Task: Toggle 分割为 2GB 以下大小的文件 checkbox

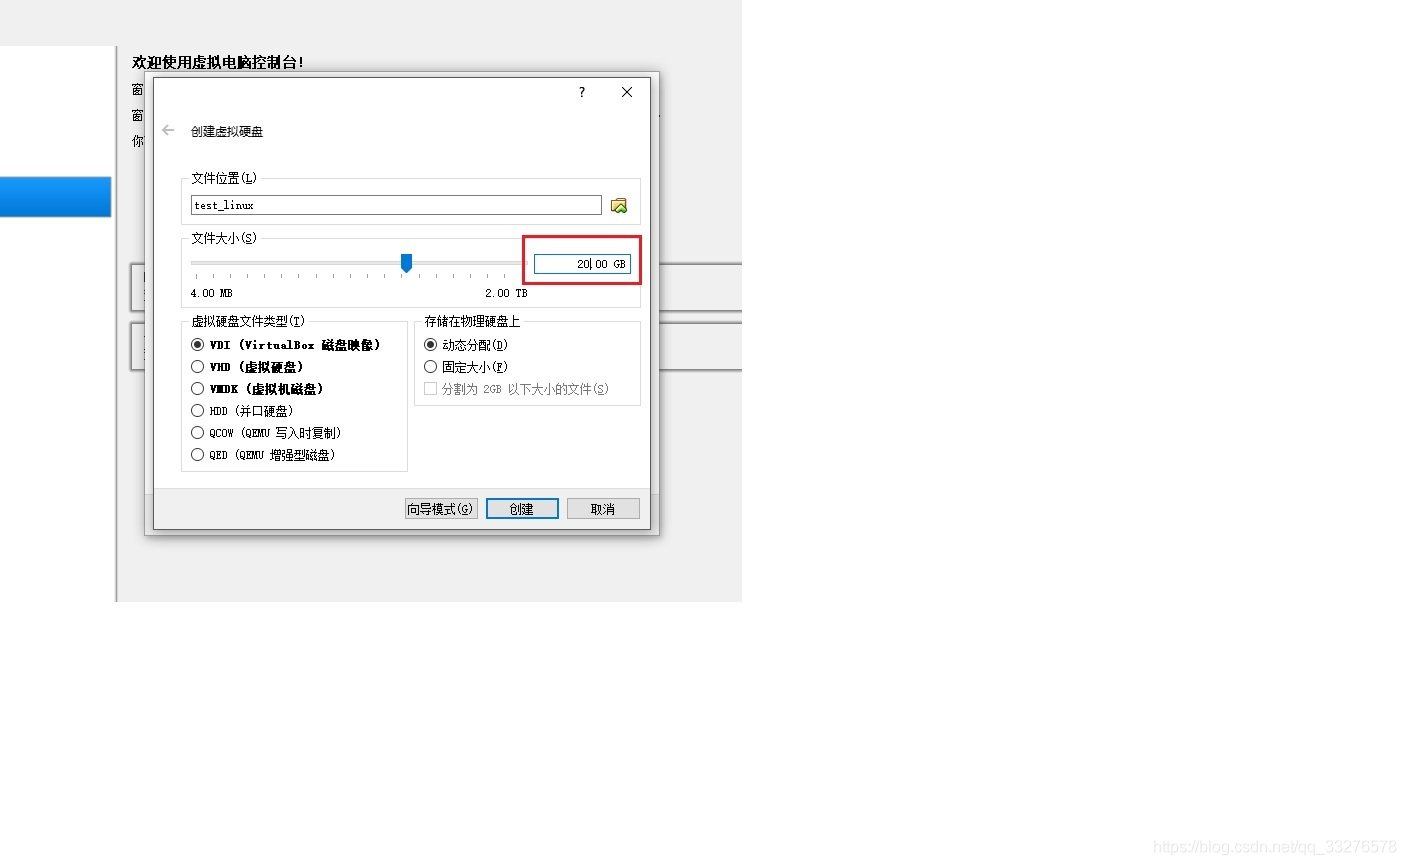Action: (x=516, y=389)
